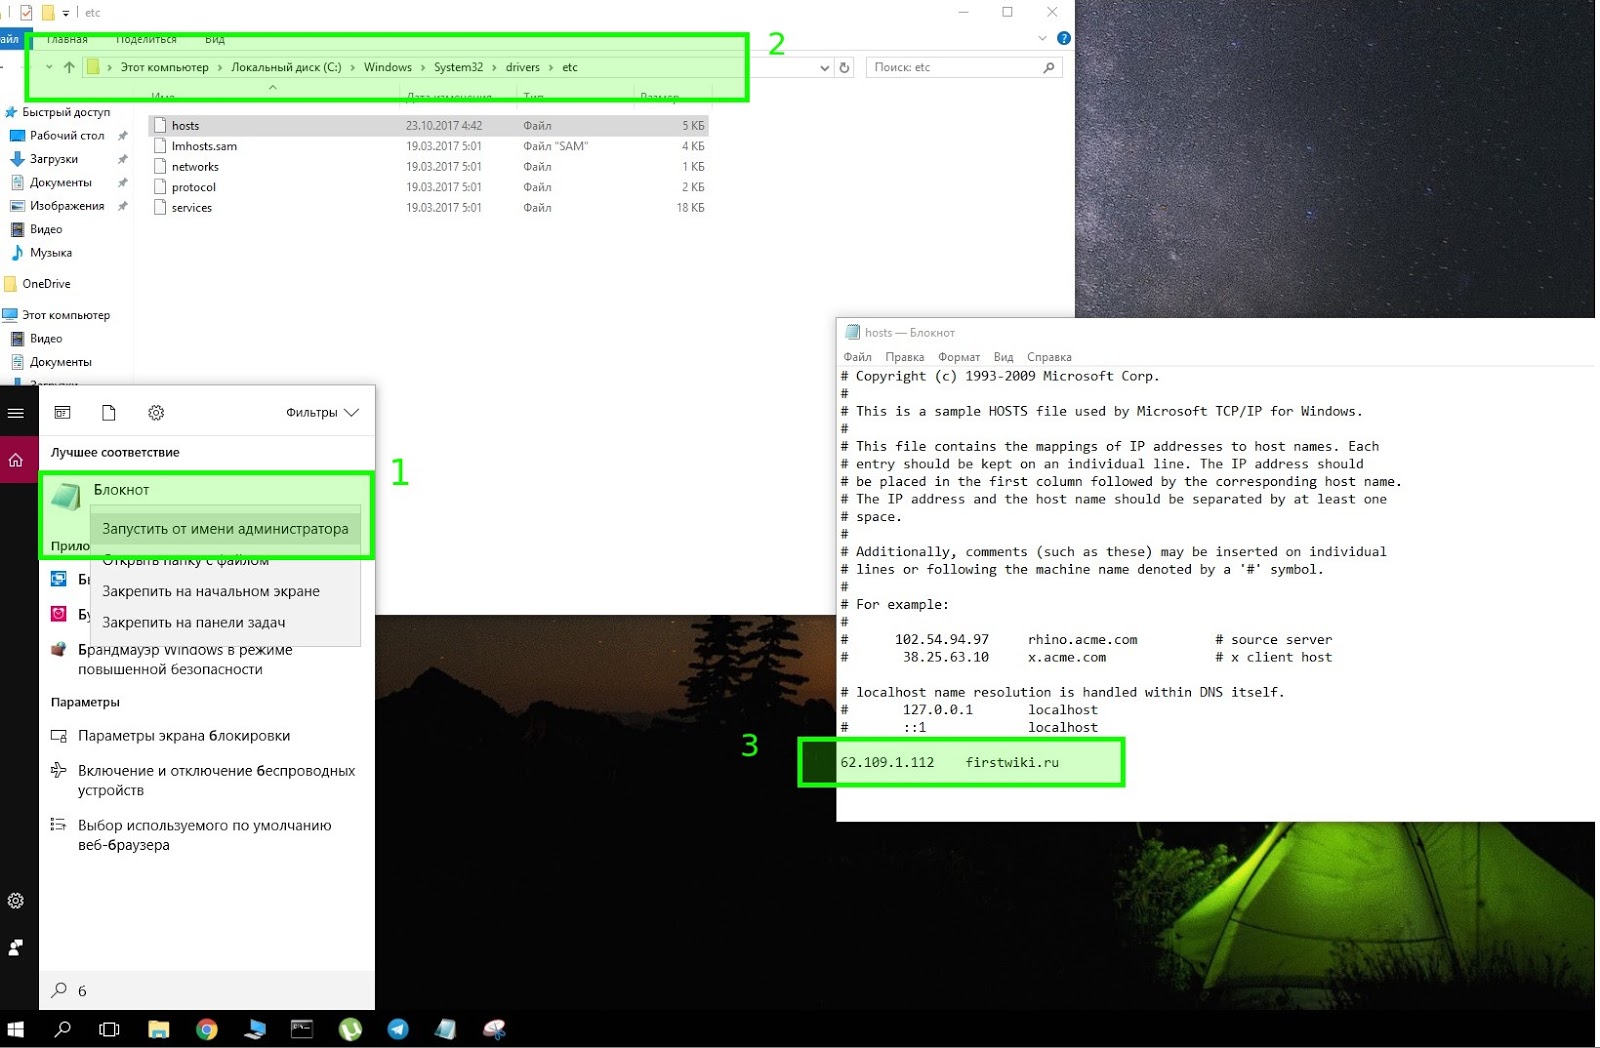The image size is (1600, 1048).
Task: Switch to the Главная ribbon tab
Action: pos(67,39)
